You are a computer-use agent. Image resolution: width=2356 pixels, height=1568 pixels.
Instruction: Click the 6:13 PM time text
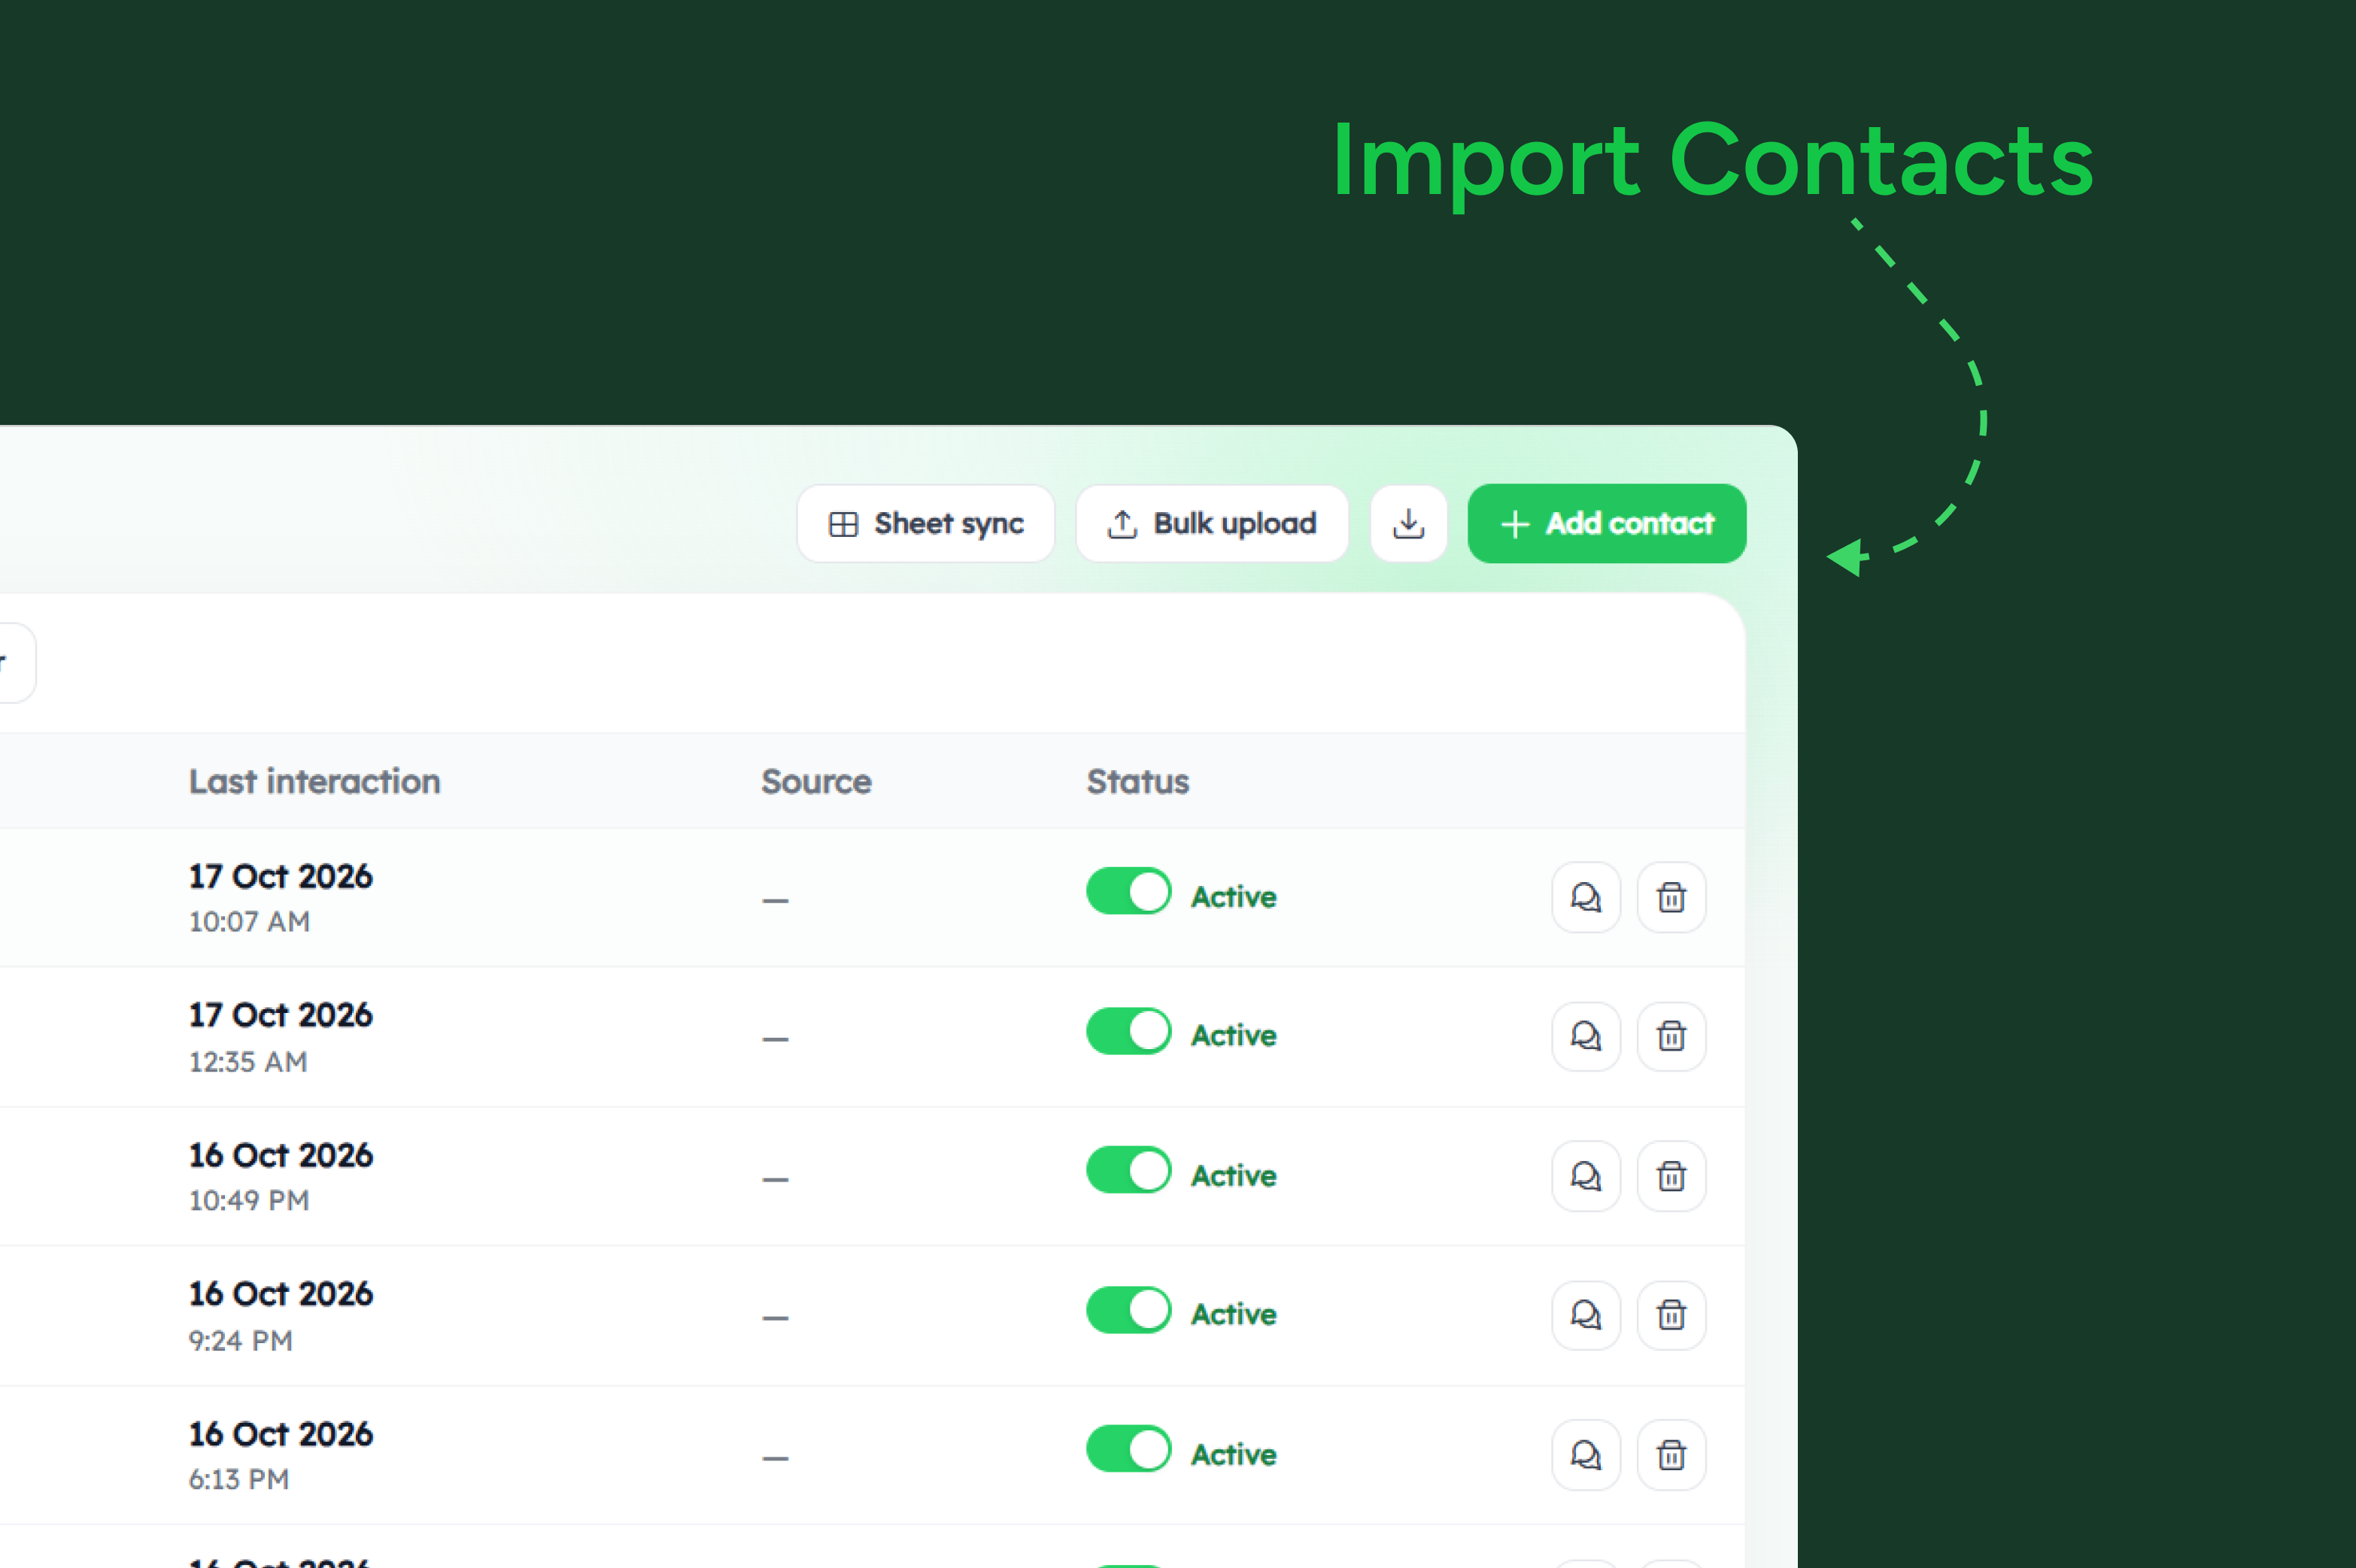coord(239,1479)
